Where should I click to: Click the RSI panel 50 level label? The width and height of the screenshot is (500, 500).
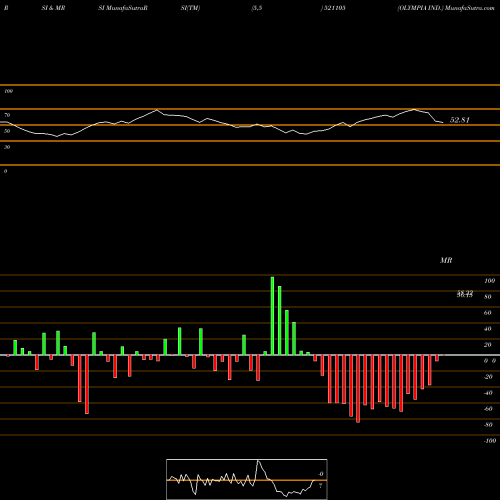pyautogui.click(x=7, y=131)
